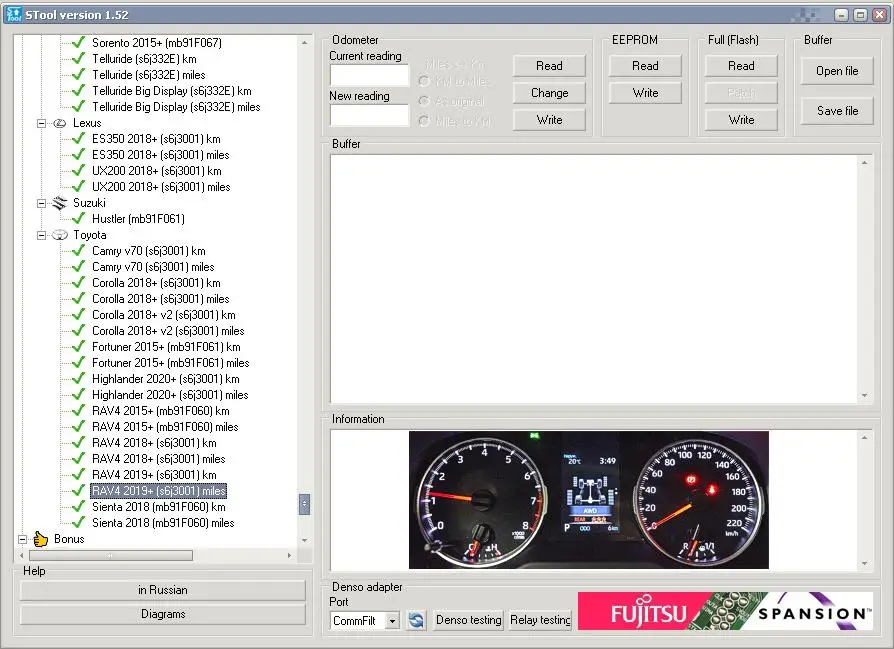
Task: Click the Toyota brand logo icon
Action: (59, 235)
